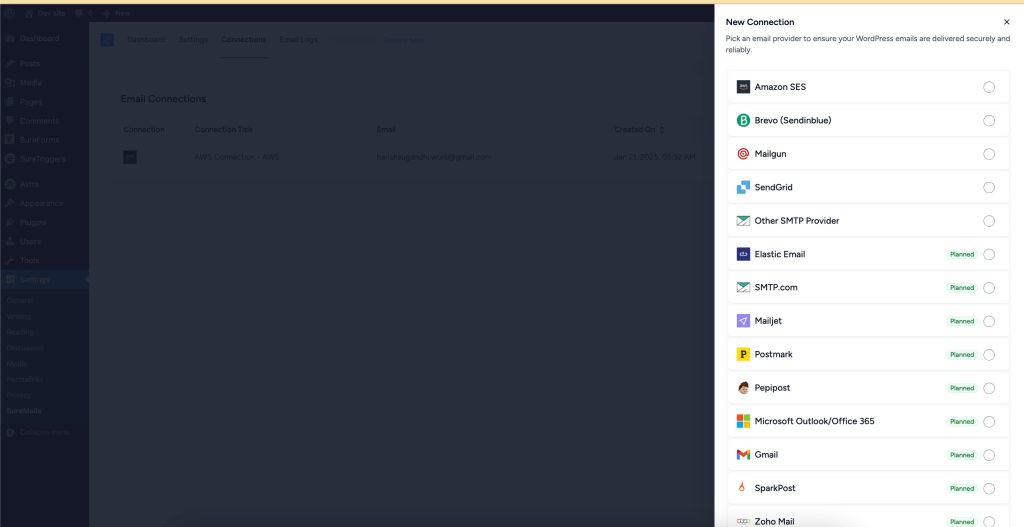This screenshot has width=1024, height=527.
Task: Click the SparkPost flame icon
Action: (742, 488)
